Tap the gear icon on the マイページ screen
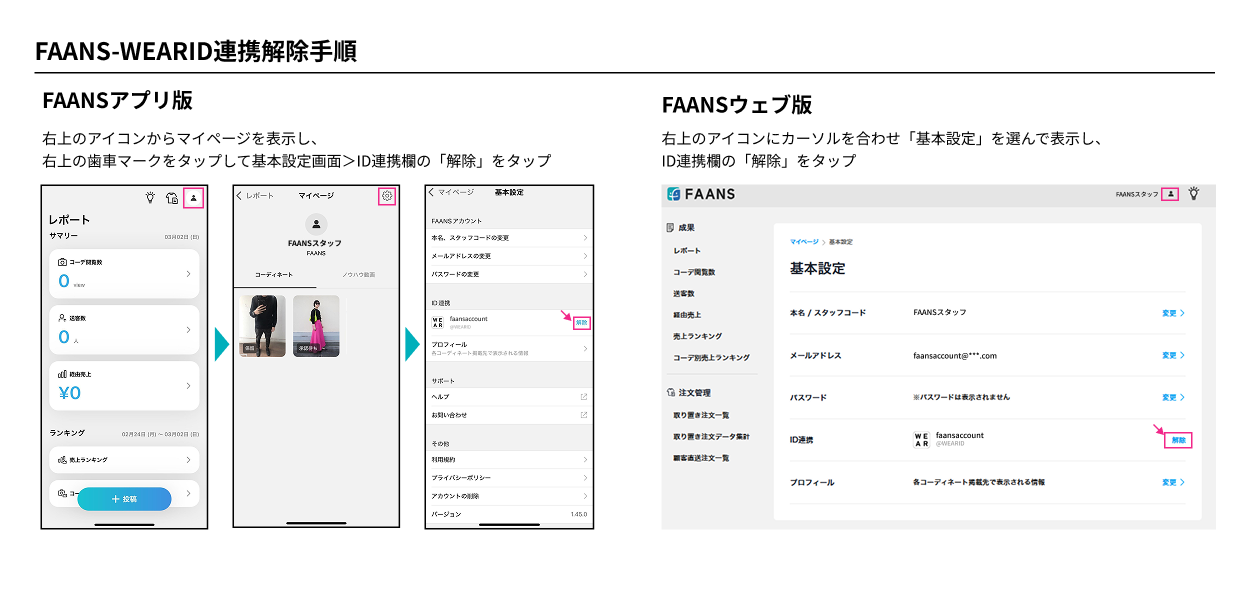The height and width of the screenshot is (602, 1251). coord(387,196)
